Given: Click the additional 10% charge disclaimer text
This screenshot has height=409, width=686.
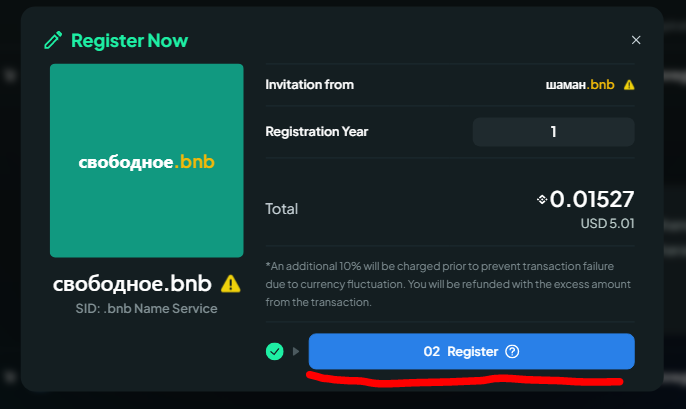Looking at the screenshot, I should (448, 284).
